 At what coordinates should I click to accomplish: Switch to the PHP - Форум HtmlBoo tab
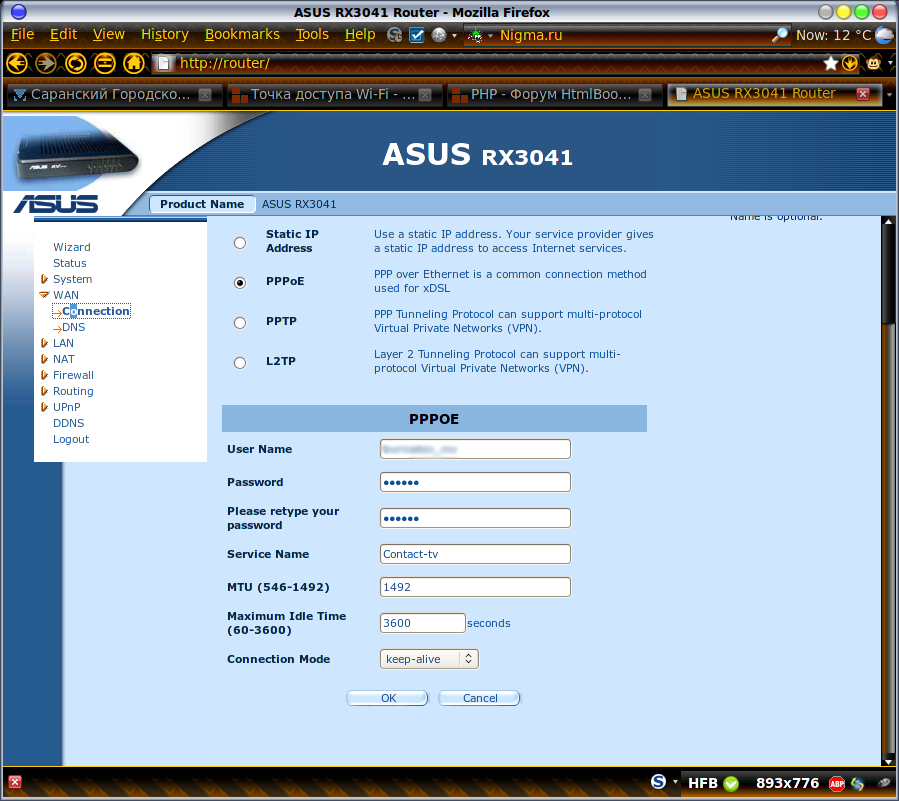tap(554, 95)
